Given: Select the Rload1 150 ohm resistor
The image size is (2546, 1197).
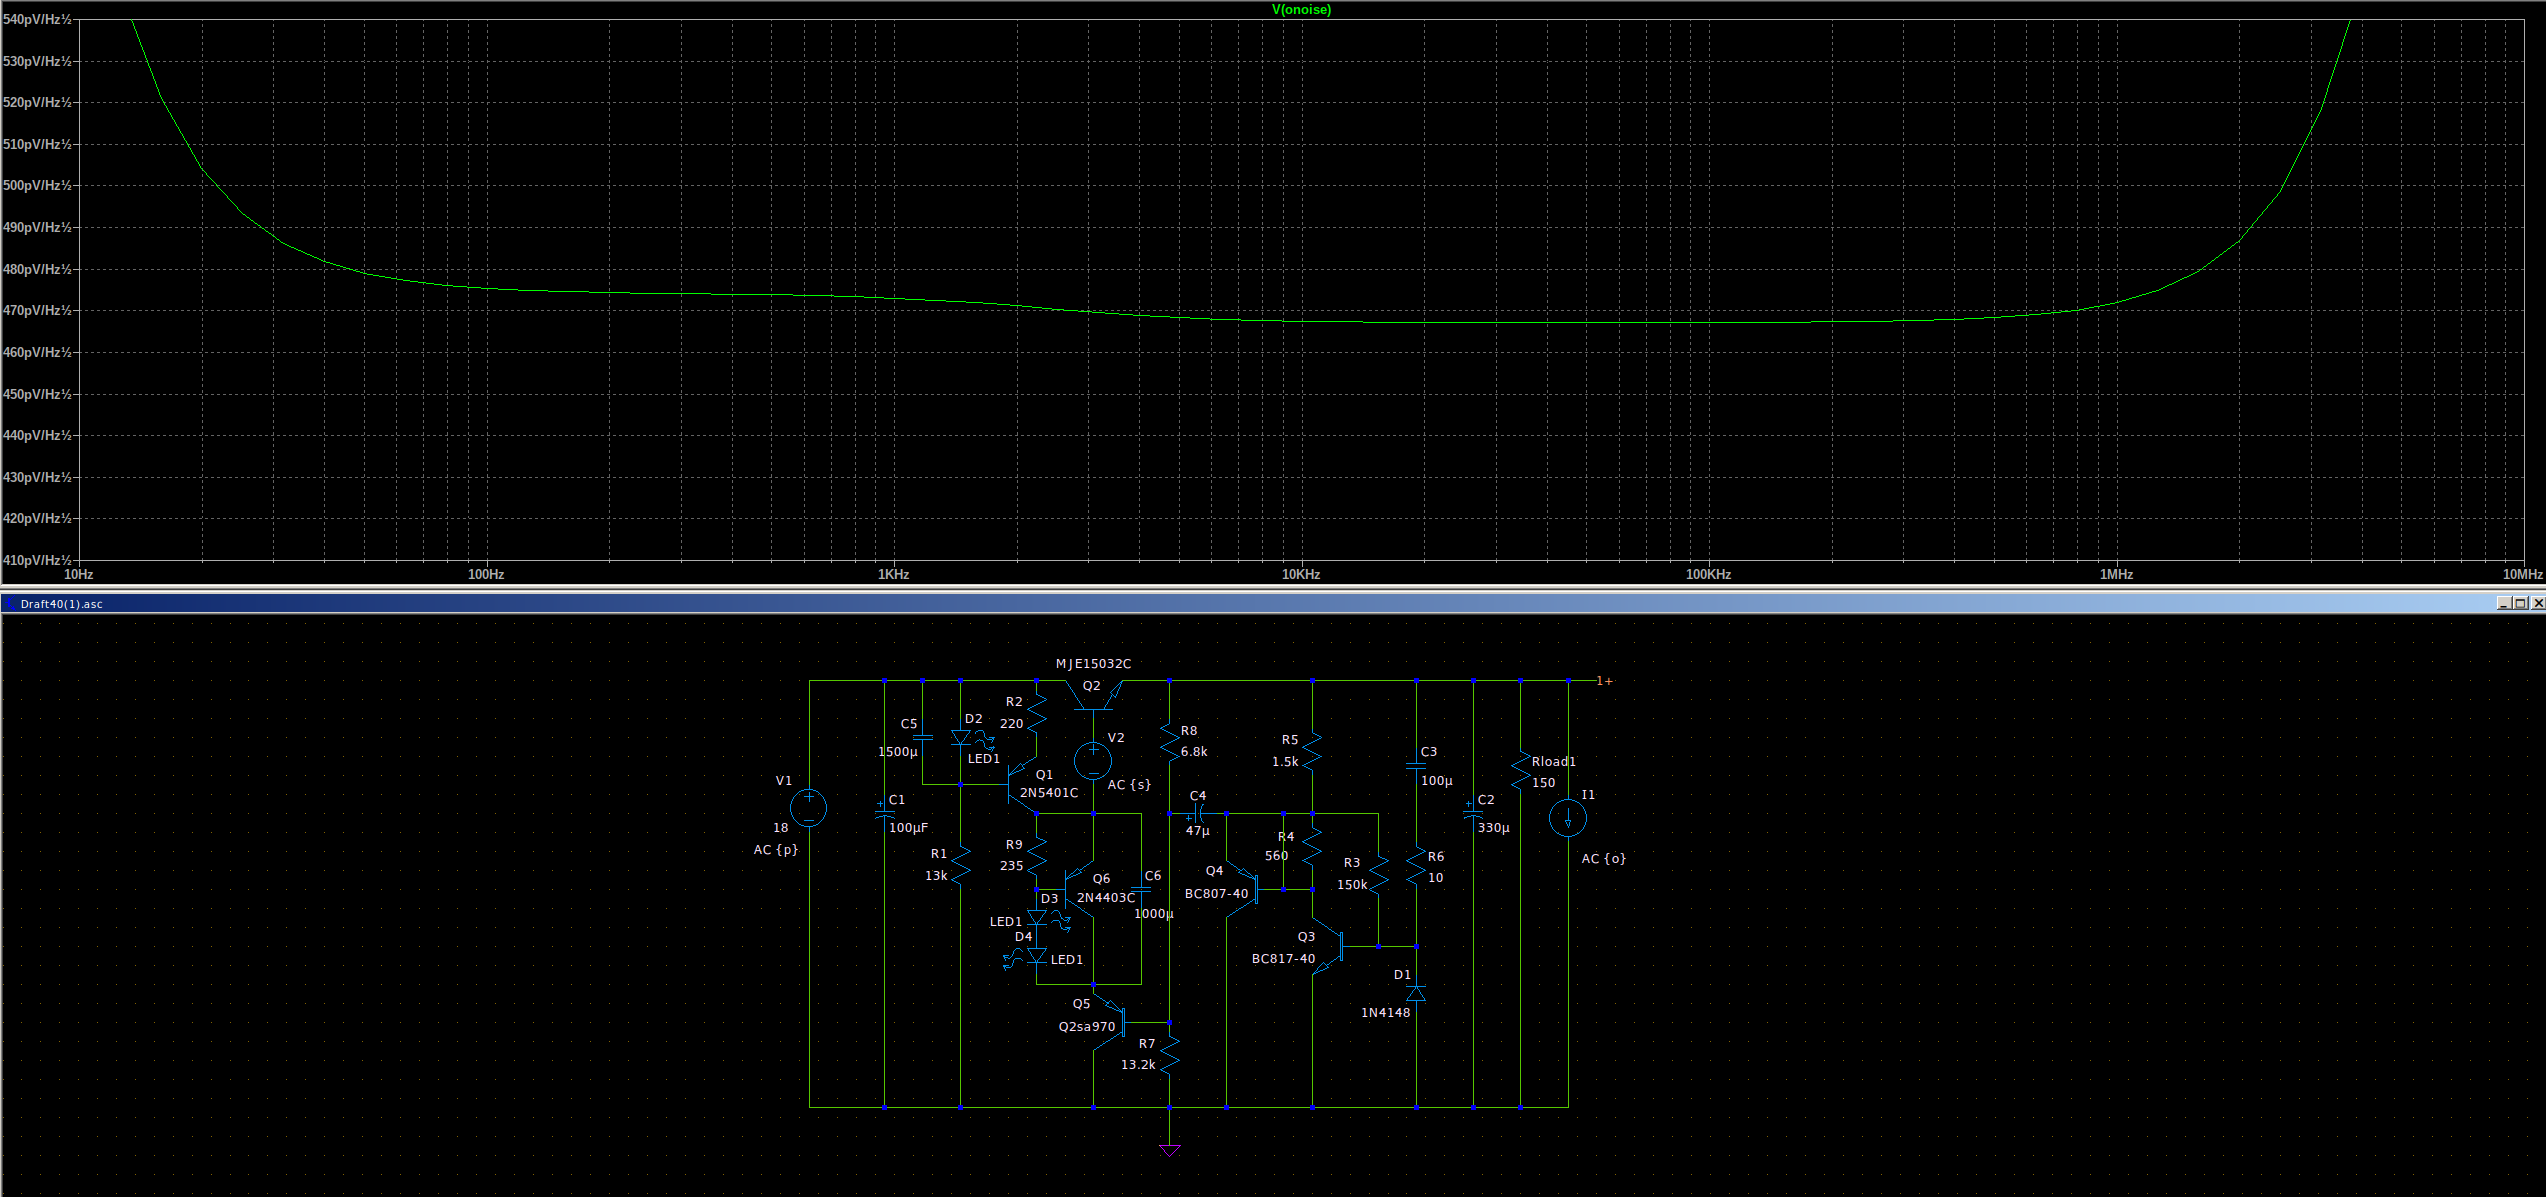Looking at the screenshot, I should [1520, 770].
